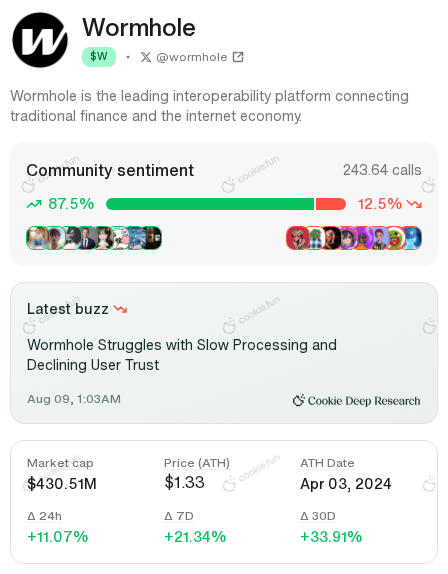Select the Pepe frog bearish avatar
The height and width of the screenshot is (574, 448).
coord(315,238)
